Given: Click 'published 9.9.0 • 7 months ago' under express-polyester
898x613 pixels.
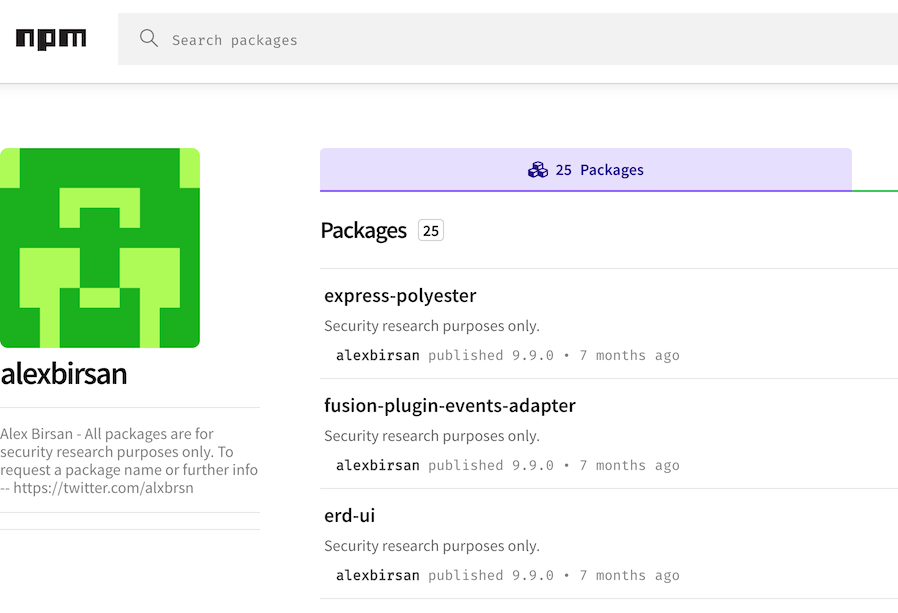Looking at the screenshot, I should tap(554, 355).
